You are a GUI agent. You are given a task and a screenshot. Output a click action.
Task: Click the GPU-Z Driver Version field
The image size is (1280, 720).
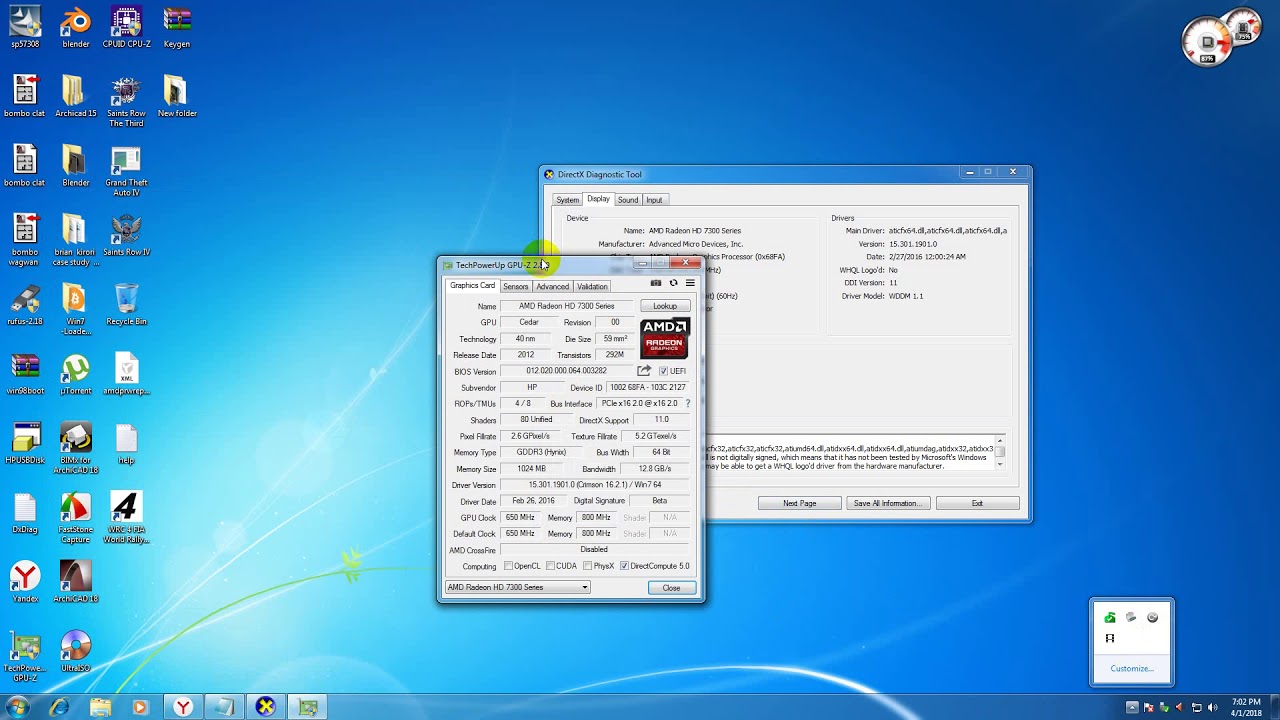[595, 485]
